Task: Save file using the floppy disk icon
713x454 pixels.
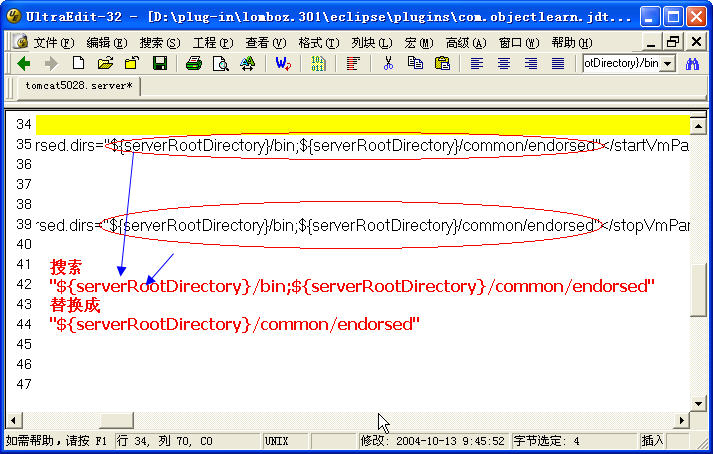Action: click(x=159, y=63)
